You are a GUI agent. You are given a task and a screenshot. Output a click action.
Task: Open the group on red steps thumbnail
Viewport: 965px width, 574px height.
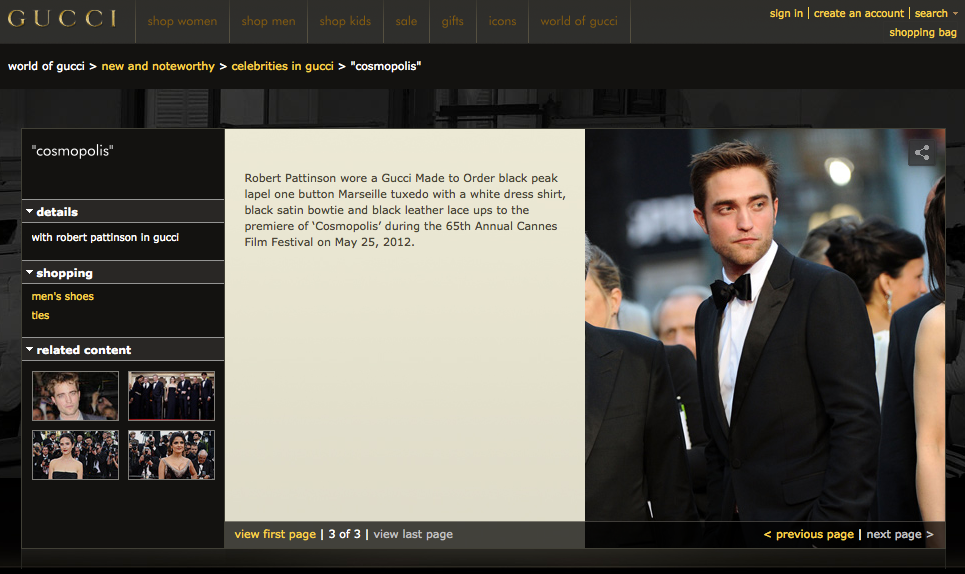click(171, 396)
